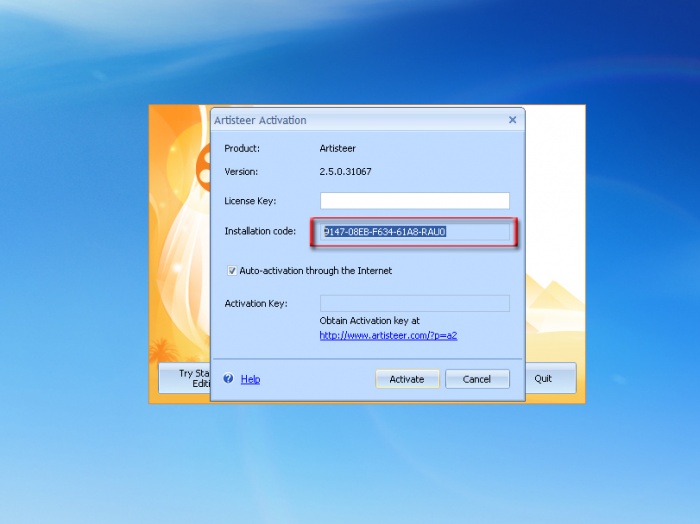The width and height of the screenshot is (700, 524).
Task: Click the Activate button
Action: (x=407, y=379)
